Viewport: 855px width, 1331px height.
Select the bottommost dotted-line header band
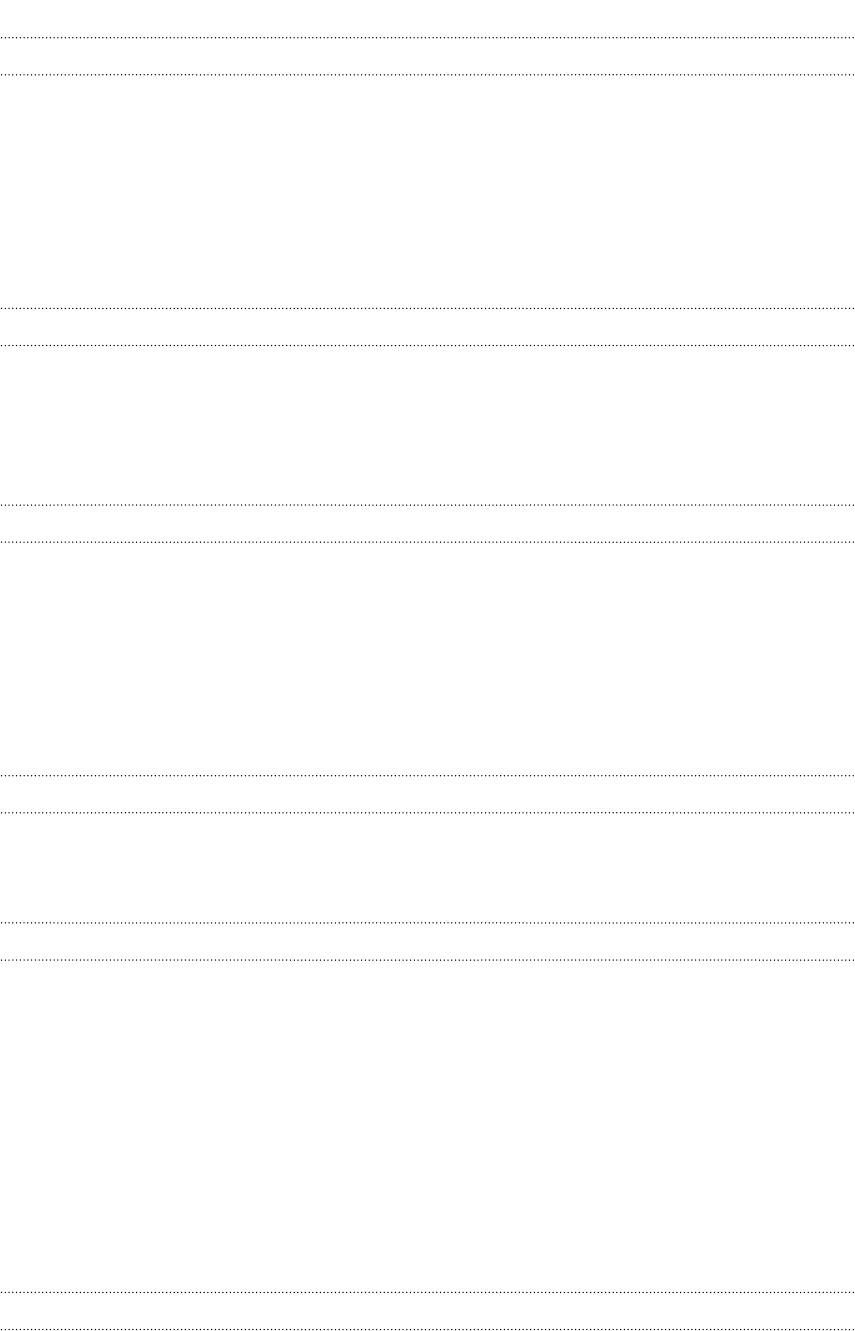(x=427, y=1311)
